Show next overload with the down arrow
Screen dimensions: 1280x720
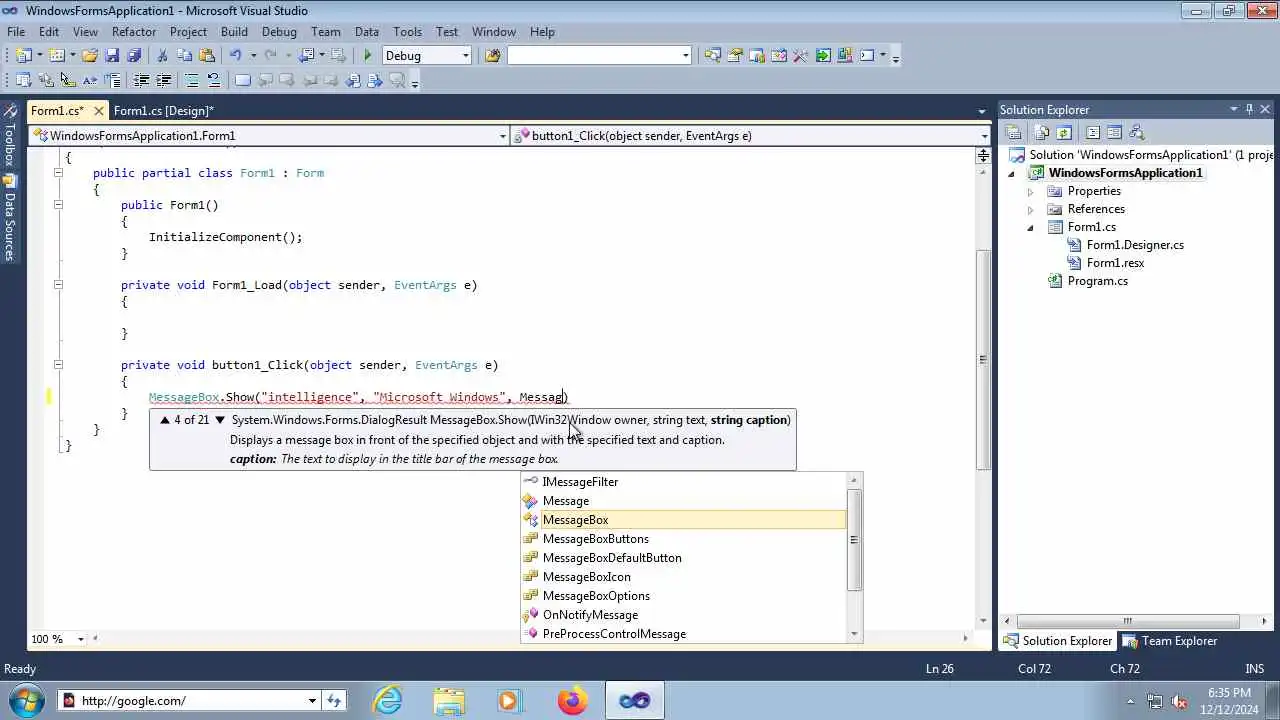coord(220,420)
